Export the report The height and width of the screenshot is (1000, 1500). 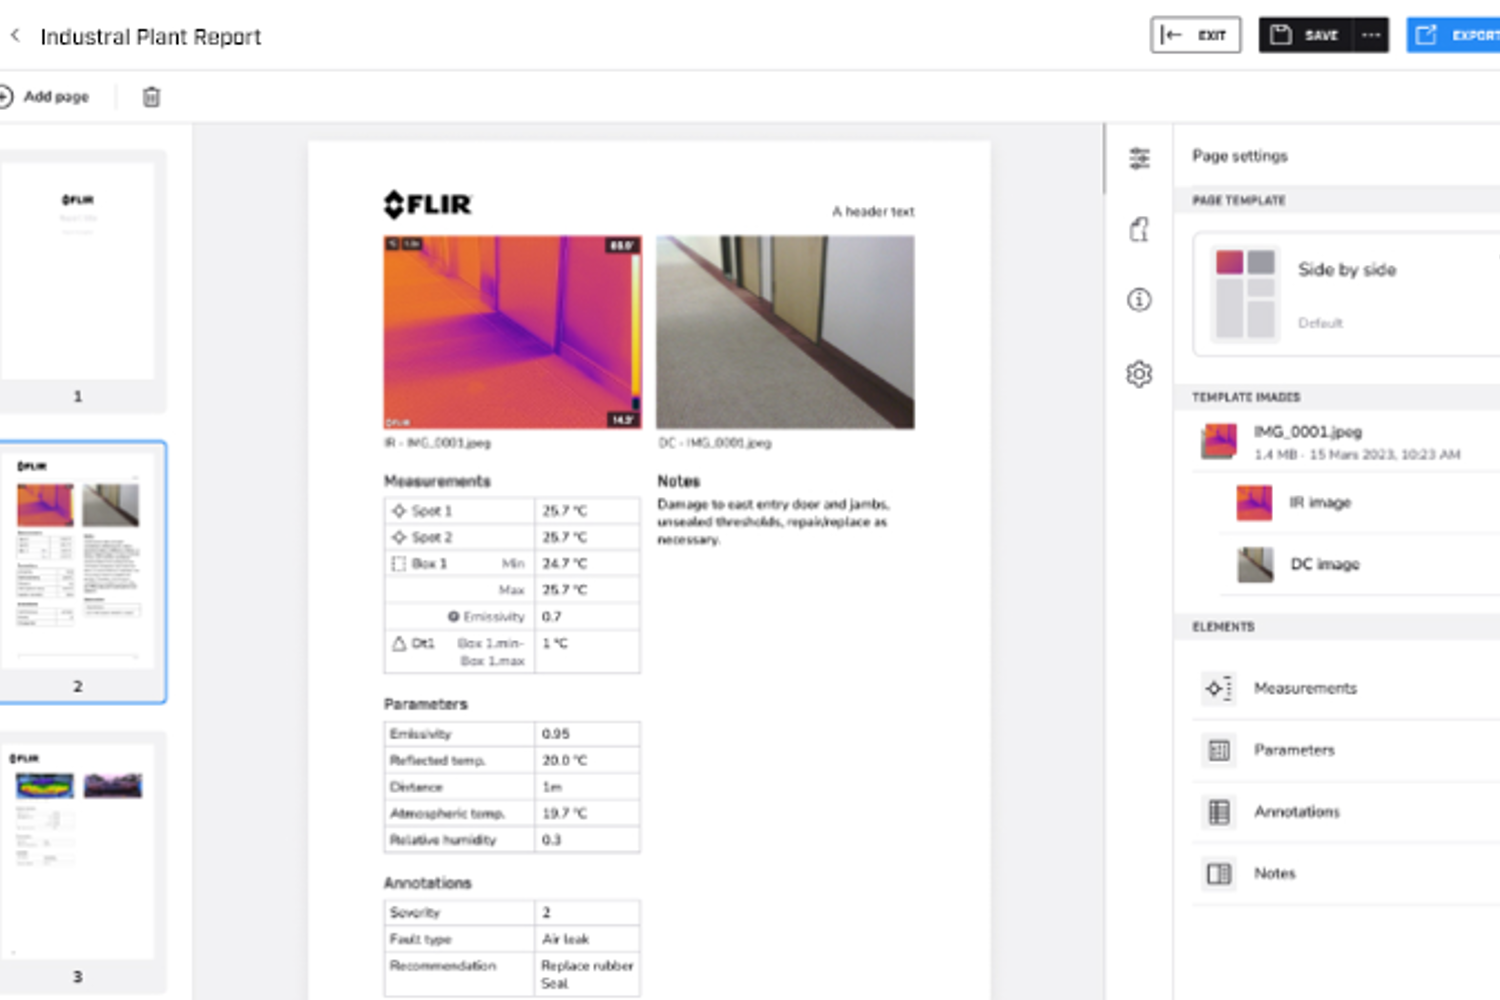pos(1455,35)
